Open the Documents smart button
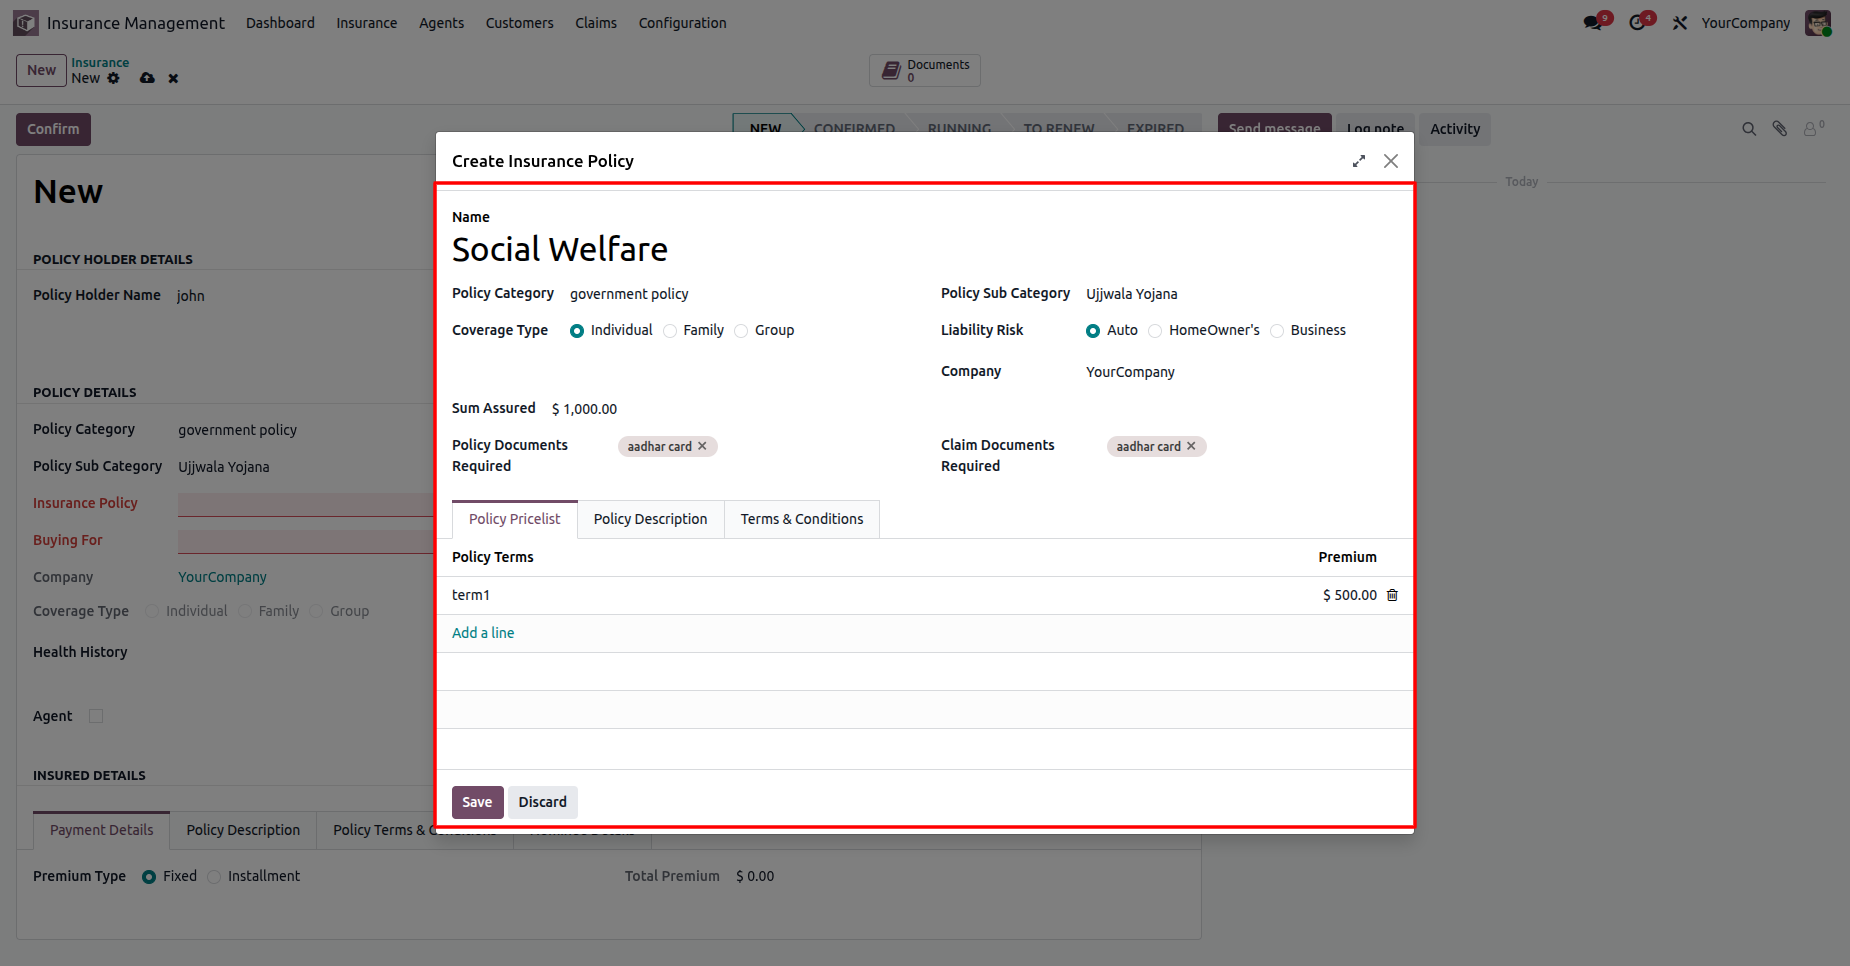Image resolution: width=1850 pixels, height=966 pixels. (925, 70)
